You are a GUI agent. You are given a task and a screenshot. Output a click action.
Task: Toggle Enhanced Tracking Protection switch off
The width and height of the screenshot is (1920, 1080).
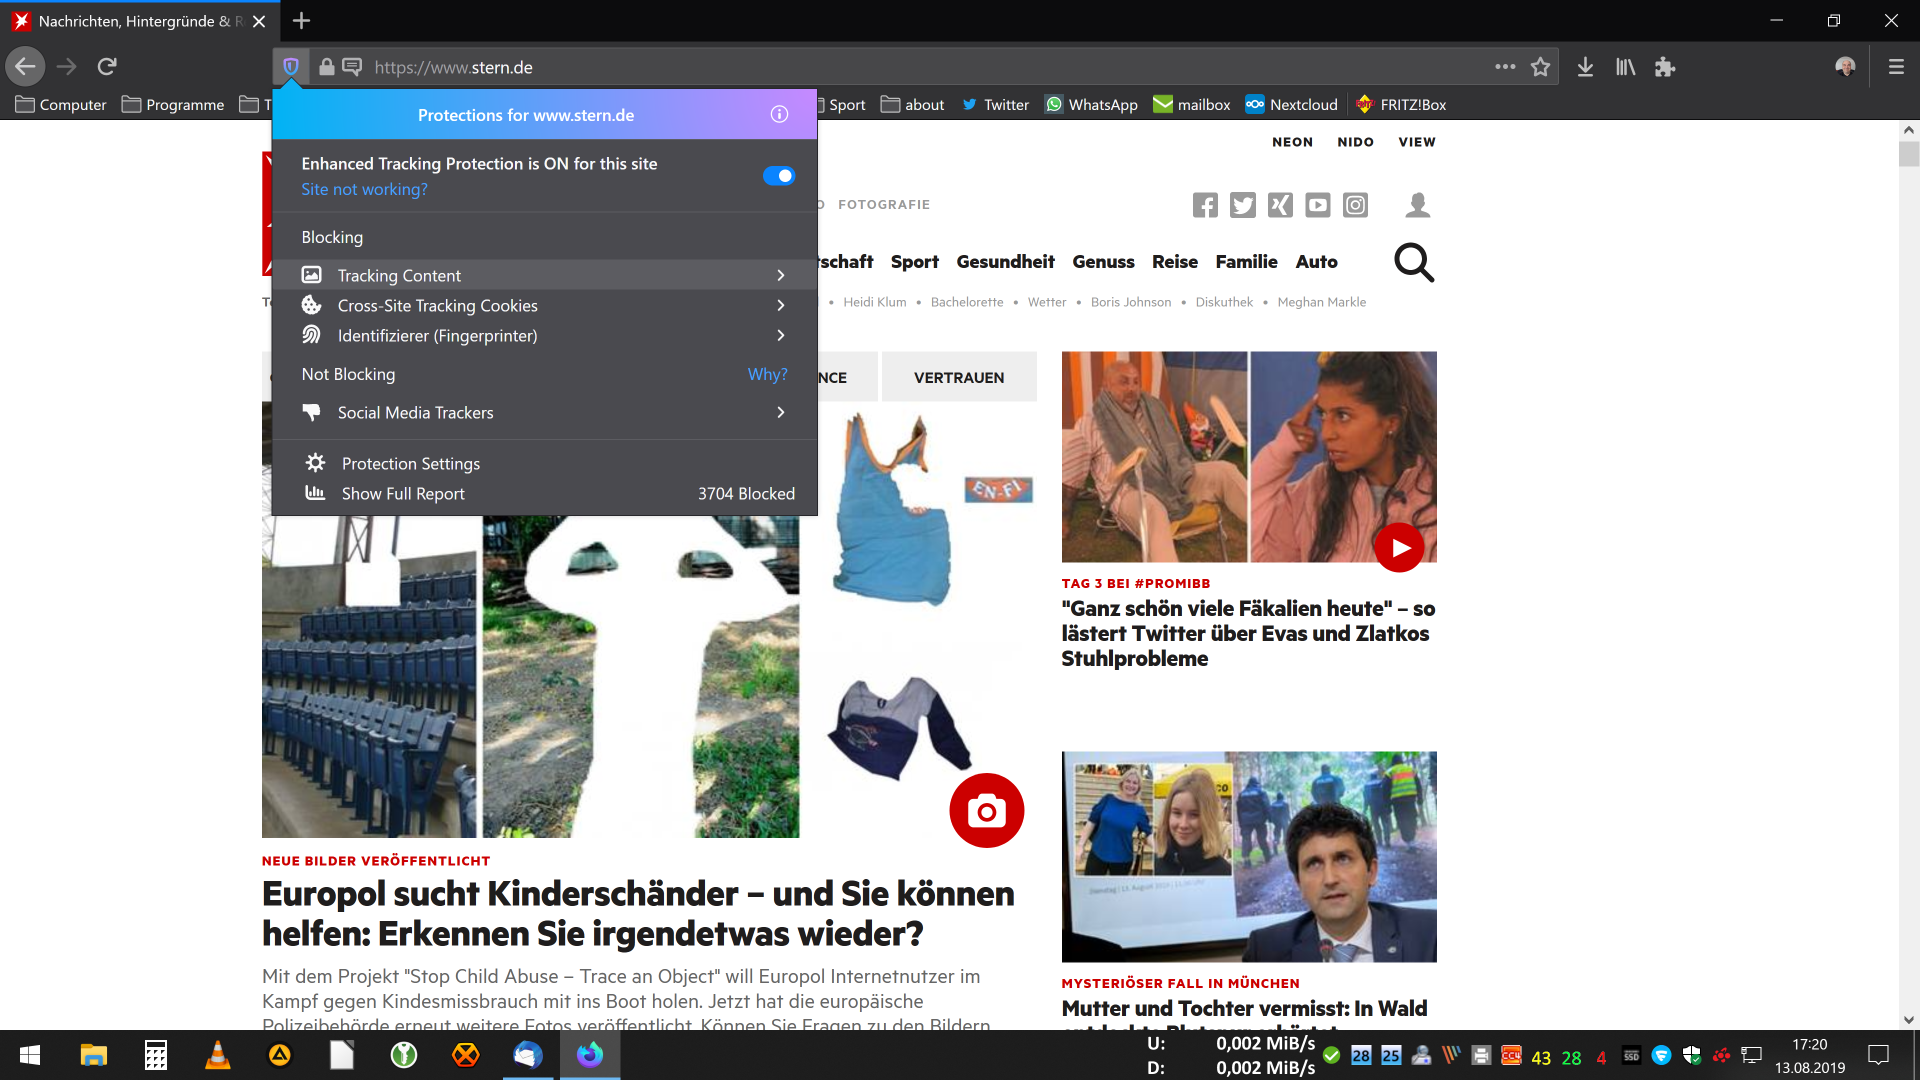tap(778, 176)
